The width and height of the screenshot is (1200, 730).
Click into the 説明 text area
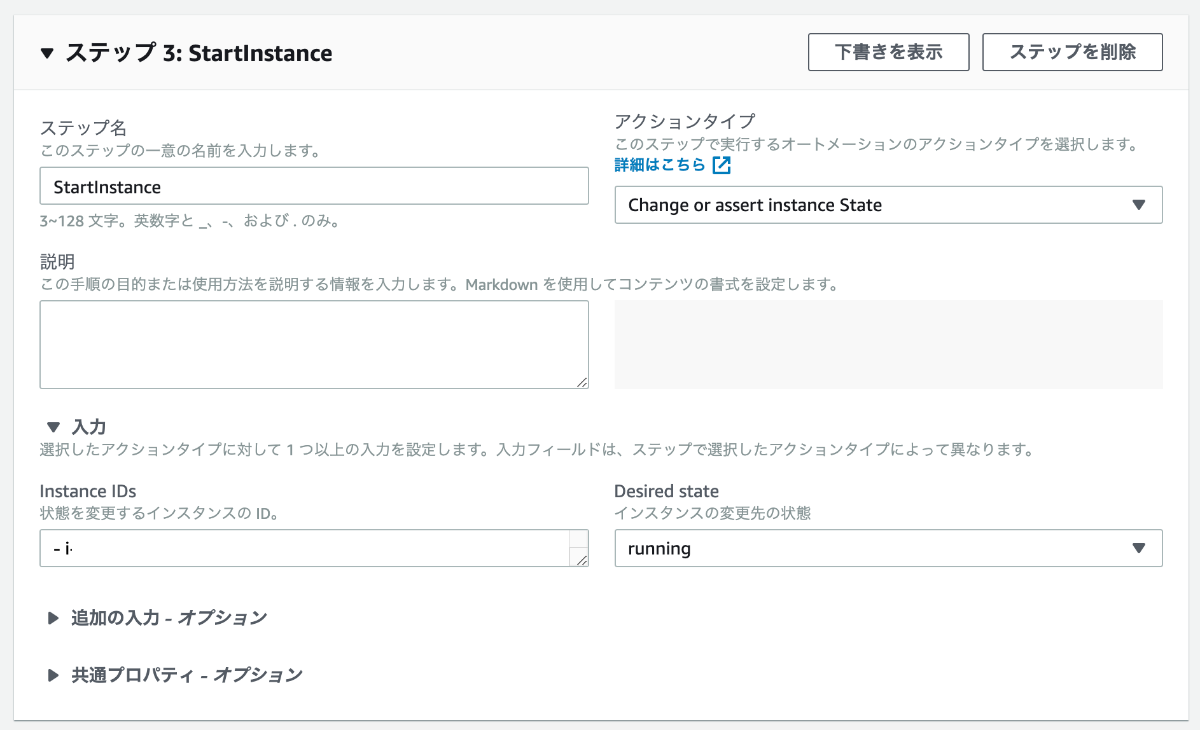(314, 344)
